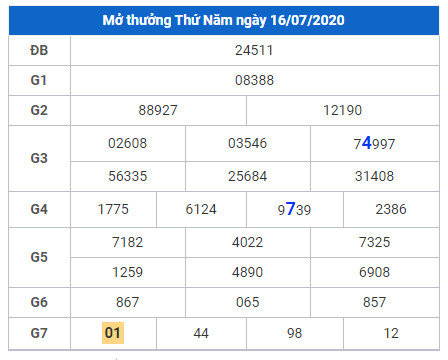The width and height of the screenshot is (448, 360).
Task: Select the G1 row label
Action: [x=39, y=80]
